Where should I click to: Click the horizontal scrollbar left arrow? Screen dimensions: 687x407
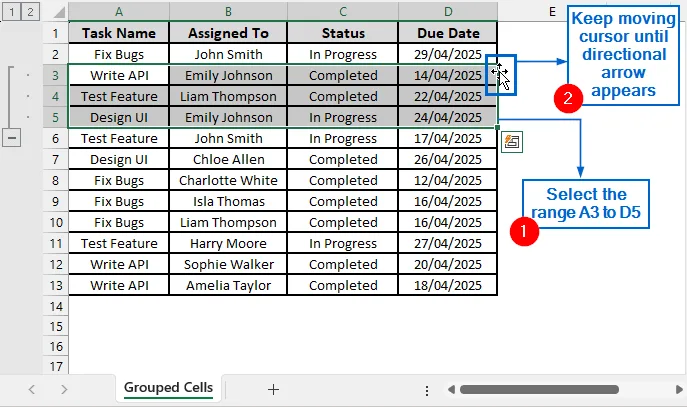[451, 389]
